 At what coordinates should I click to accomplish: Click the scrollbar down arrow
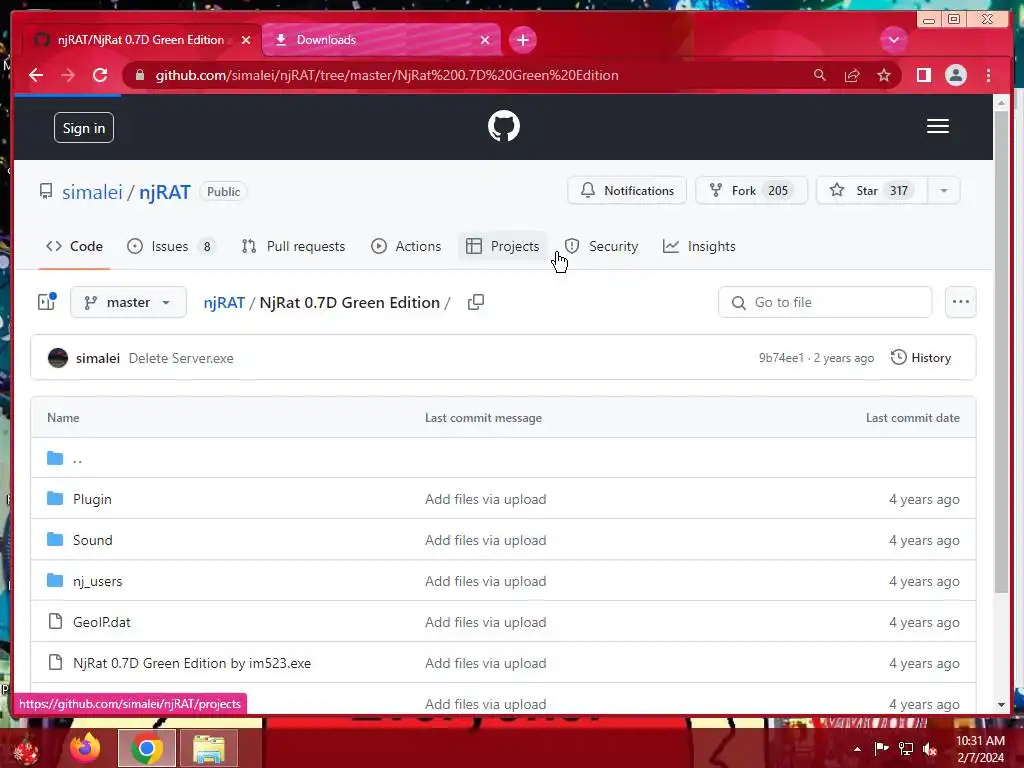click(x=1001, y=705)
